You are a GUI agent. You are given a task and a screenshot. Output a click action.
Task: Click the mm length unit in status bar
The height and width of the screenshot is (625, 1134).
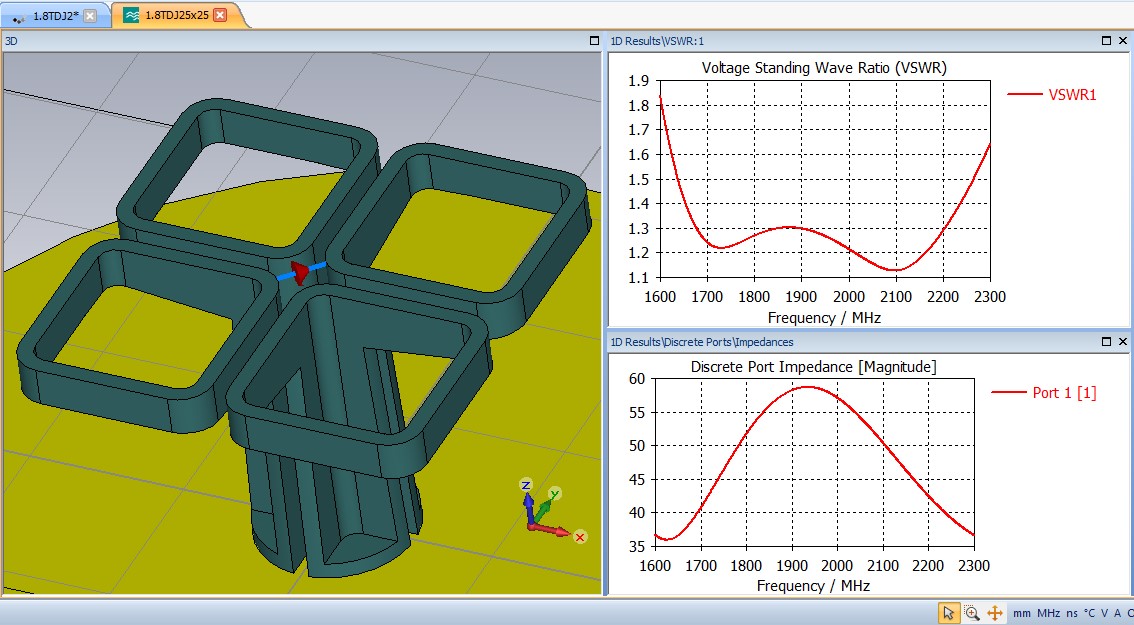pos(1021,613)
